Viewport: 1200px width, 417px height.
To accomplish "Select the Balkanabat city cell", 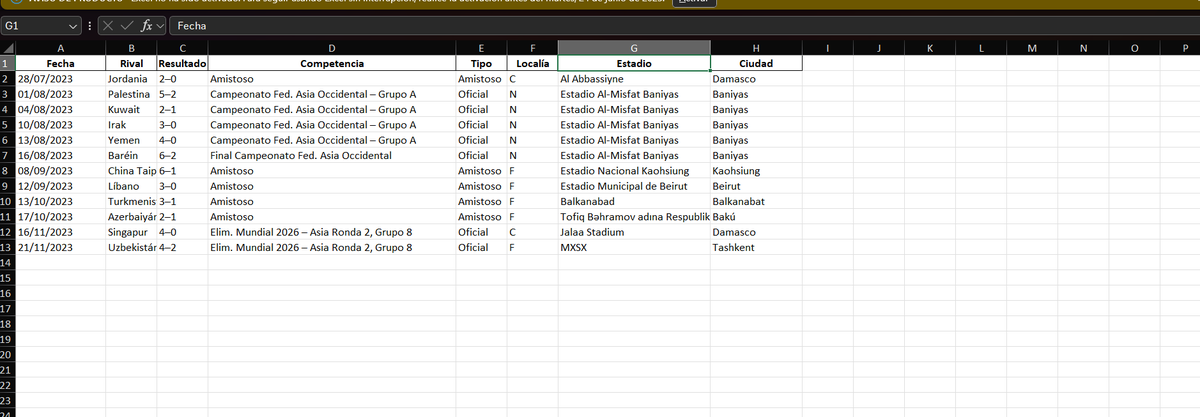I will pyautogui.click(x=755, y=201).
